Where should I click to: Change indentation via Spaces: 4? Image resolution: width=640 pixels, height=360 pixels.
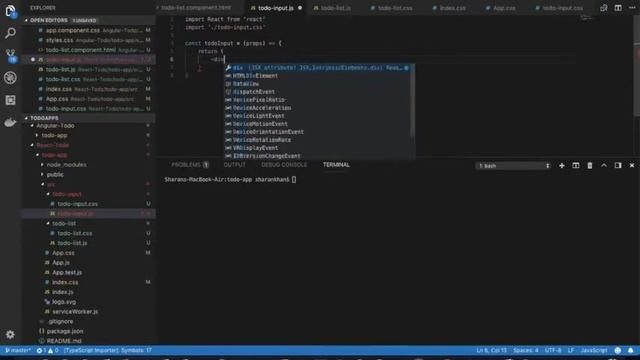tap(526, 350)
